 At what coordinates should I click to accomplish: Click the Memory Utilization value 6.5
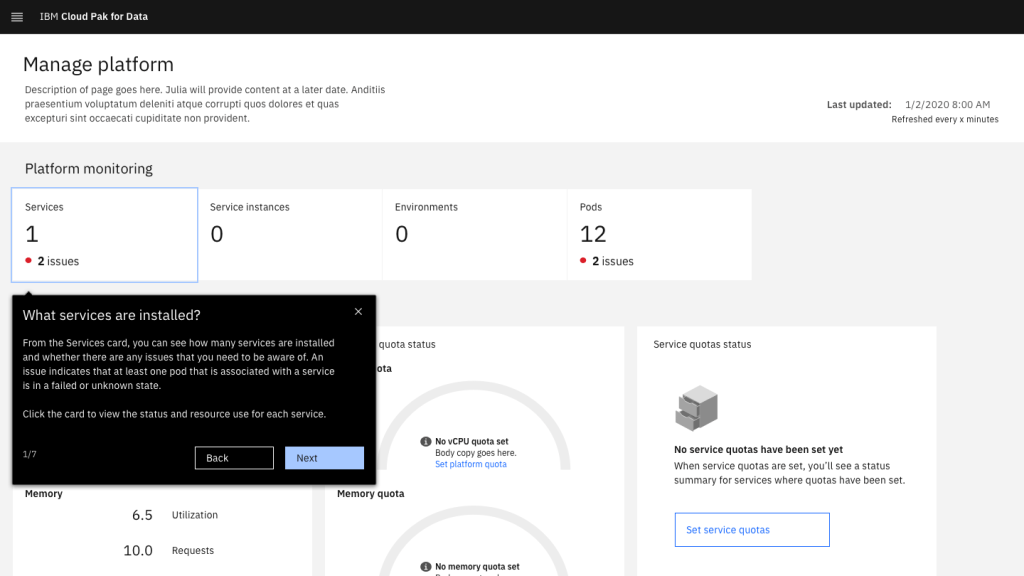click(142, 515)
